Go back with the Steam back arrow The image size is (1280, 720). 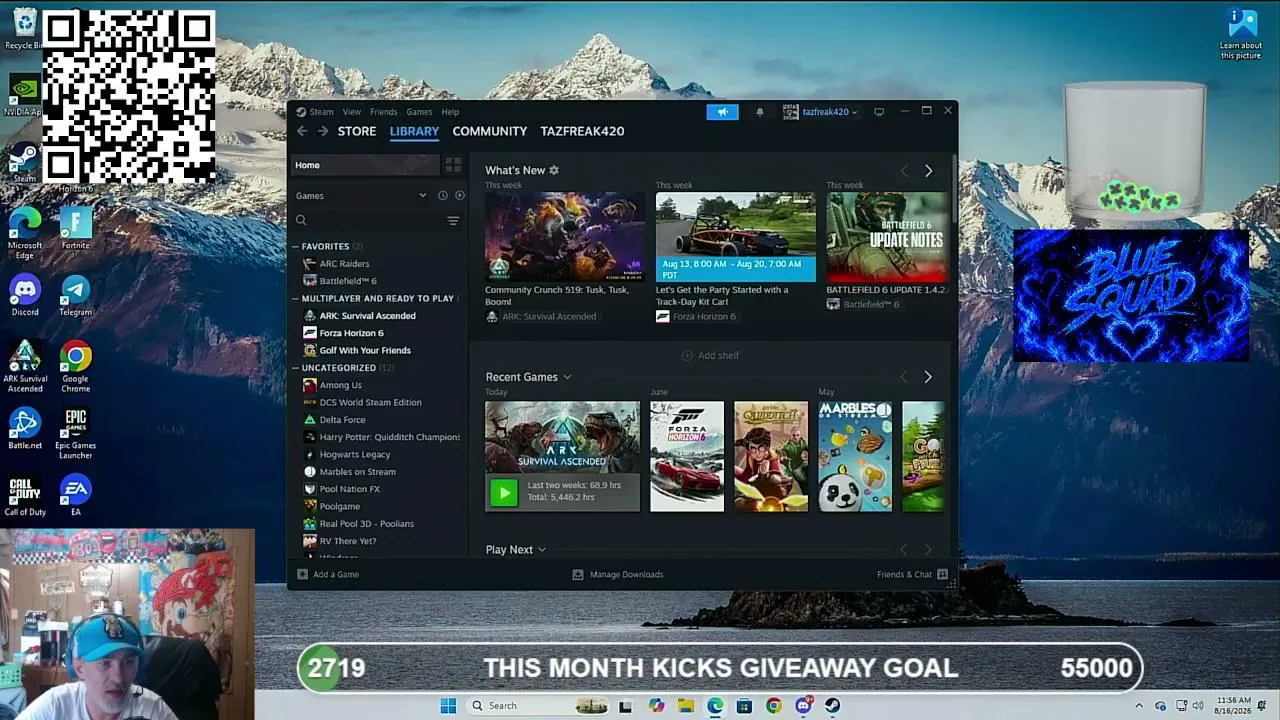coord(302,131)
